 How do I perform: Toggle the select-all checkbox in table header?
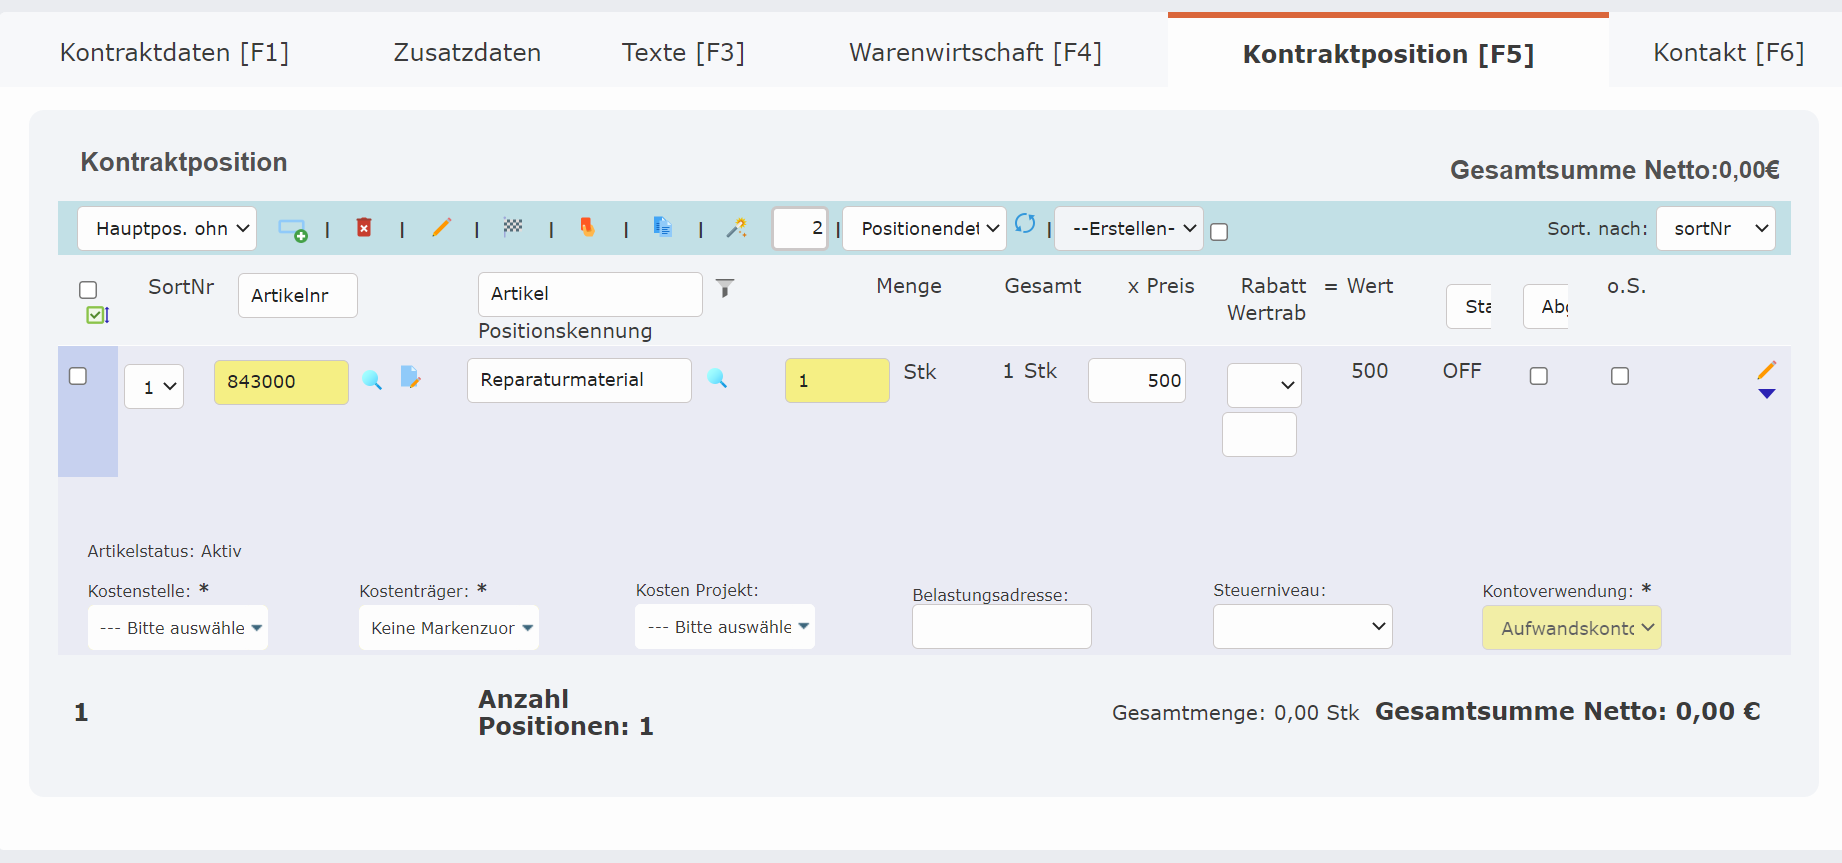coord(88,290)
